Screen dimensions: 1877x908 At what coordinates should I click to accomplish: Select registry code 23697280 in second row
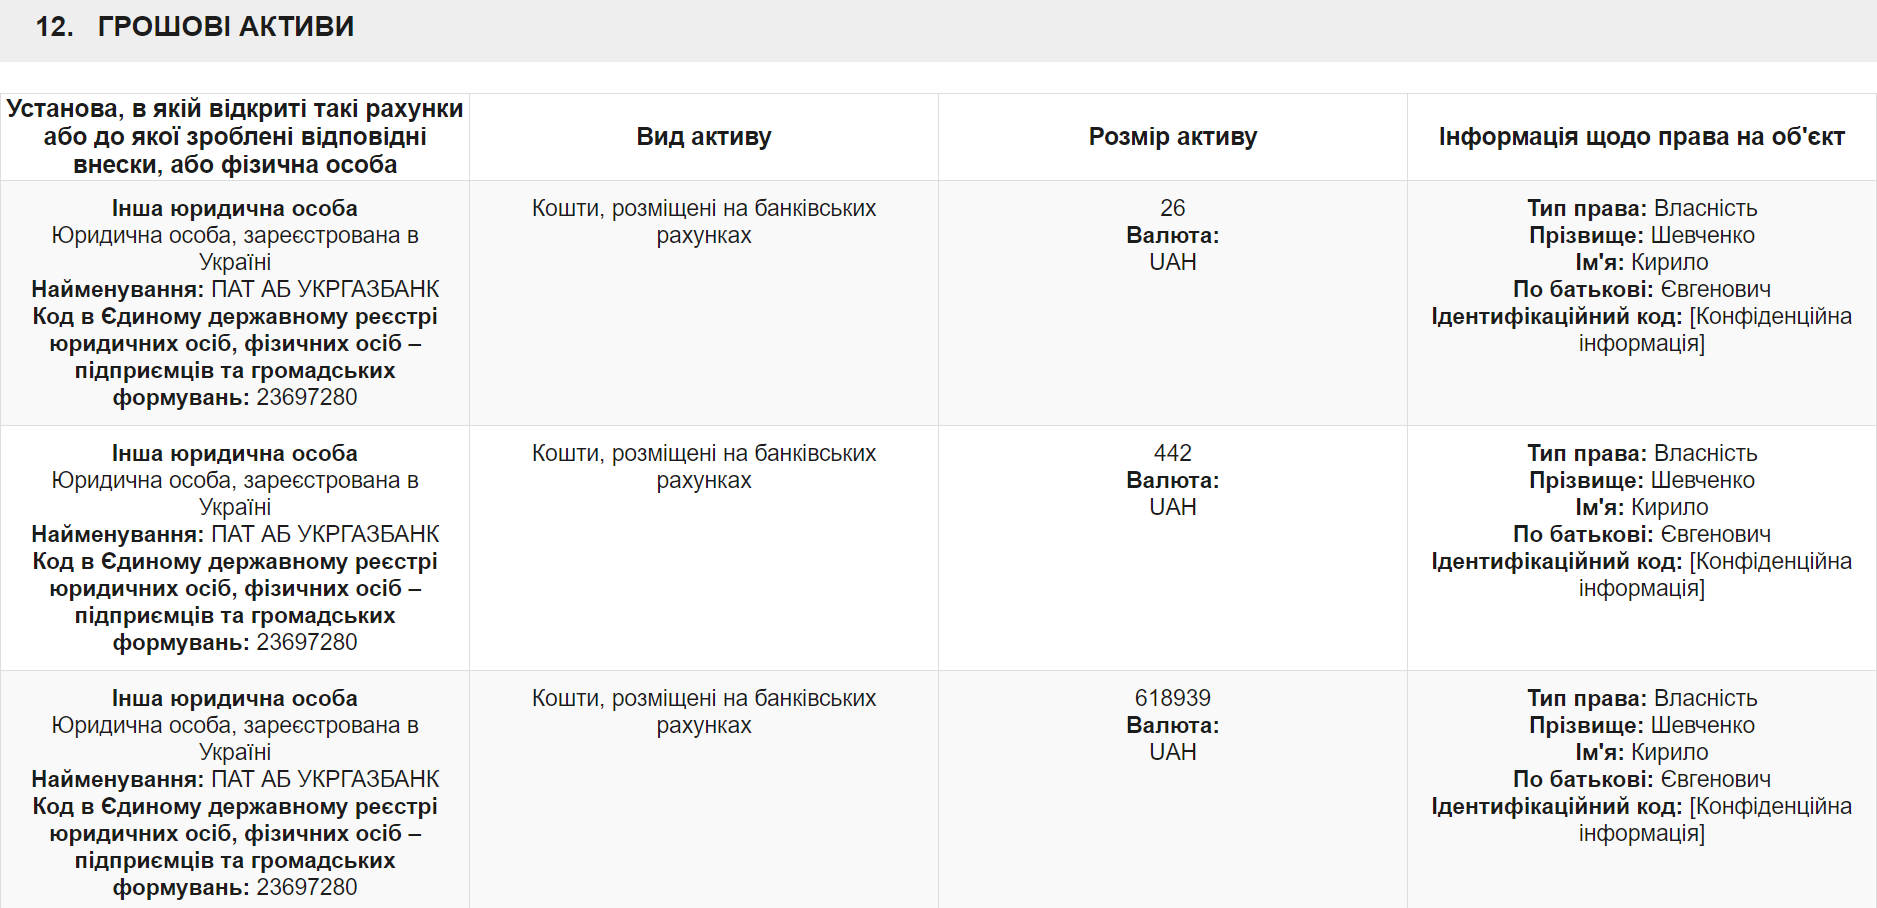(307, 642)
